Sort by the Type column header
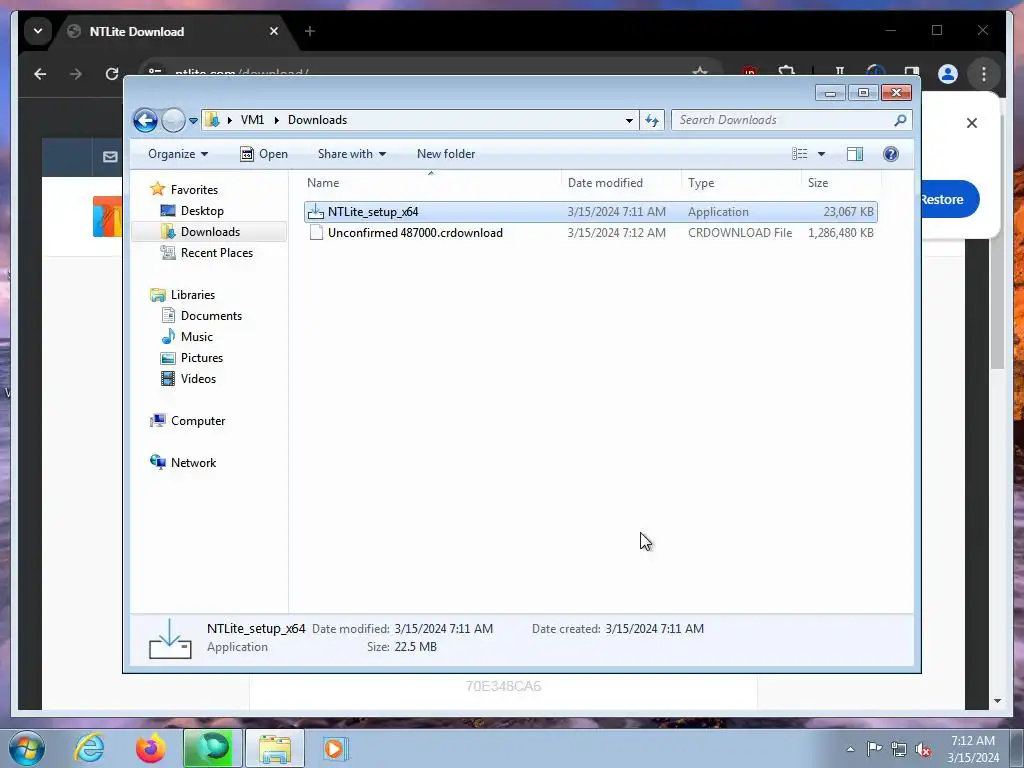 (x=741, y=183)
